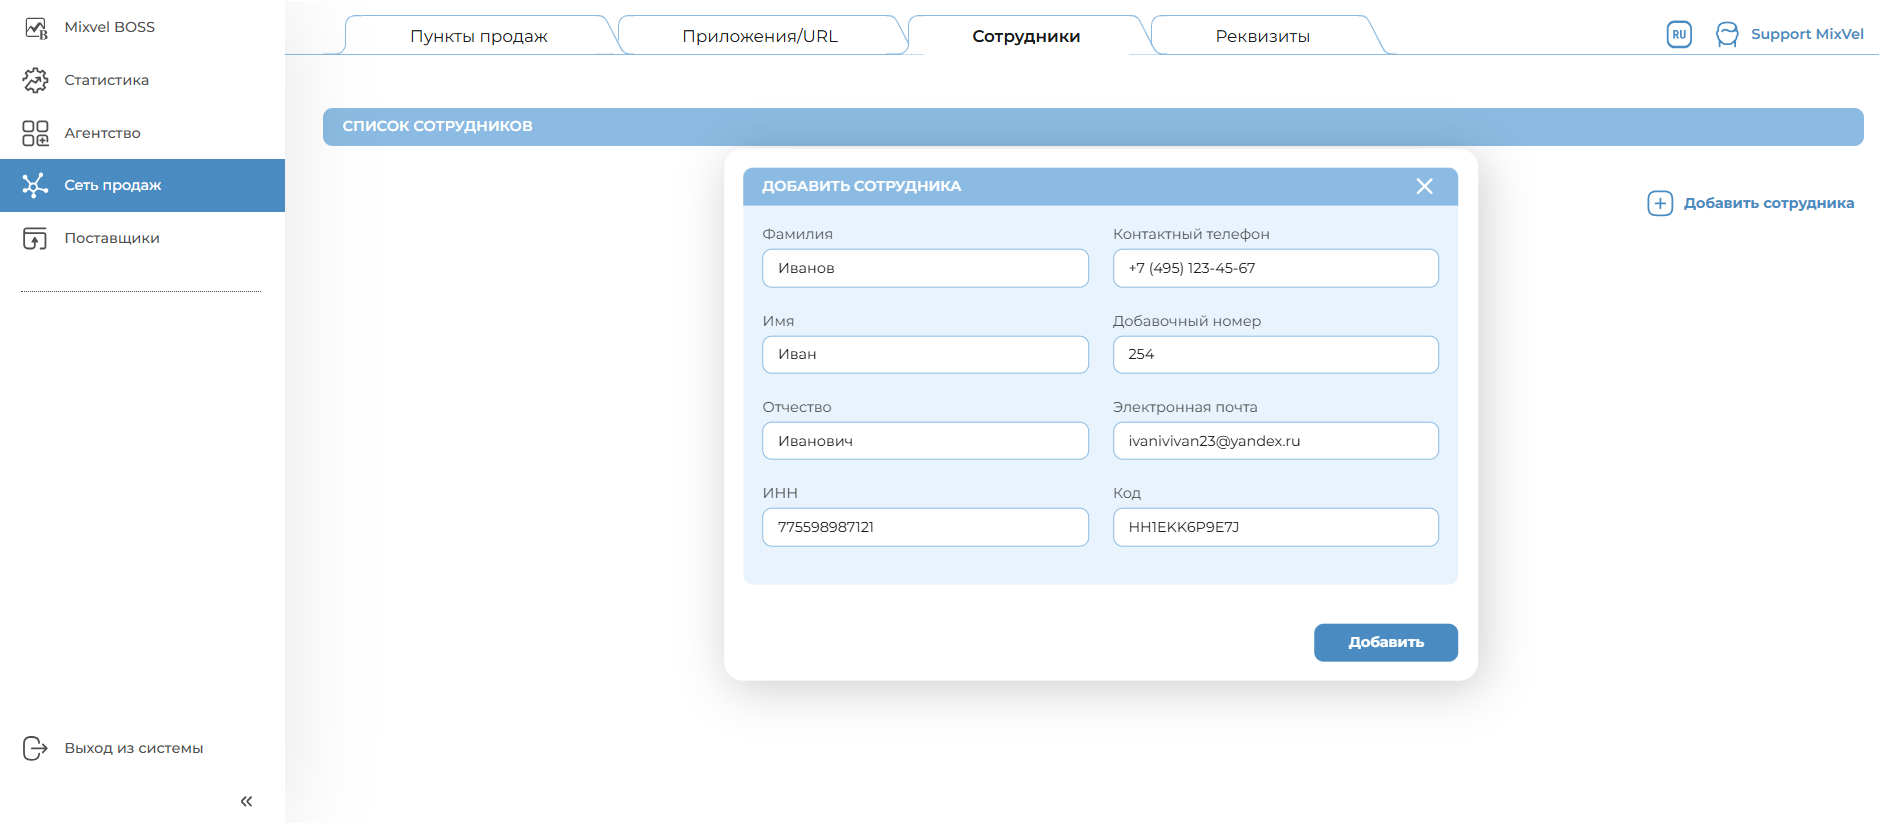Click the Support MixVel link
1879x823 pixels.
pos(1806,34)
